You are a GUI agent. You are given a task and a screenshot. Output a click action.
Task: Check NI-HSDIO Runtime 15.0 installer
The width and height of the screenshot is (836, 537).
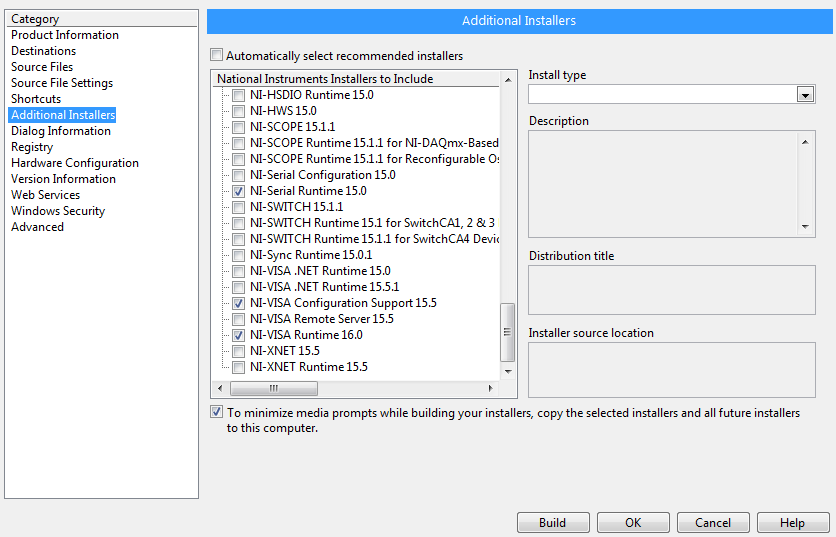pos(238,95)
